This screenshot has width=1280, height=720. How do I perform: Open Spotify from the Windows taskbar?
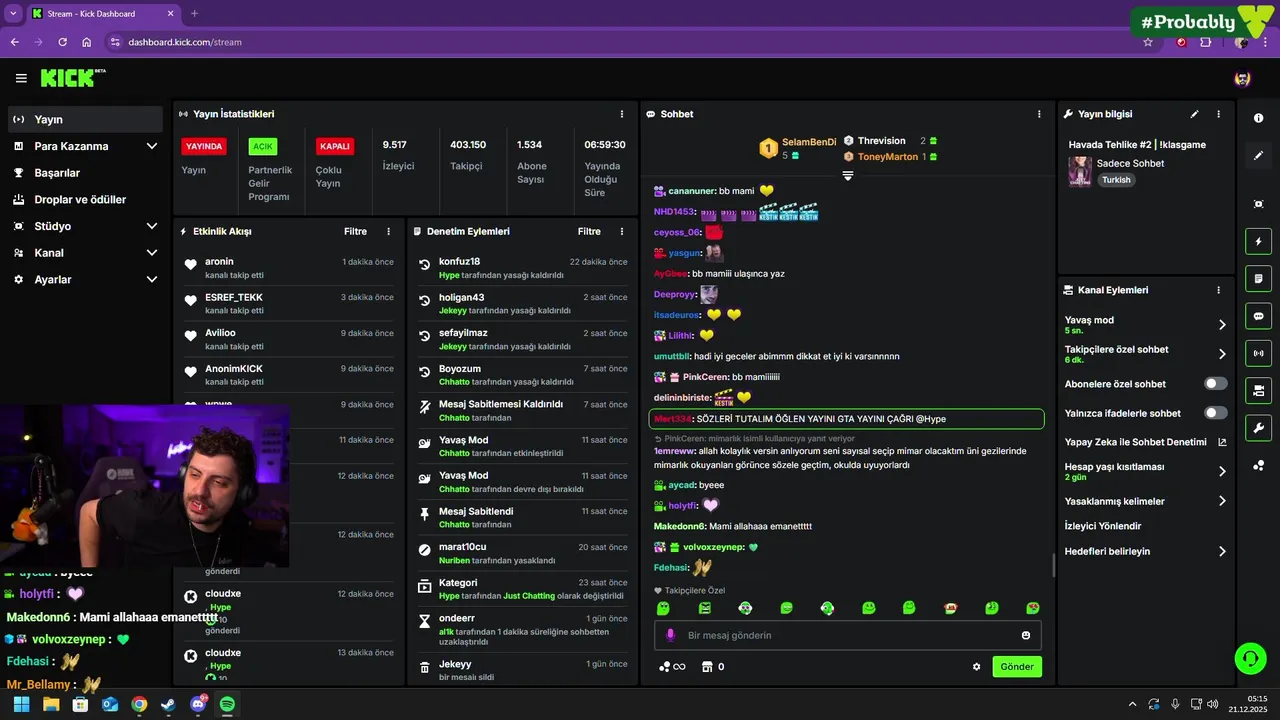pos(227,704)
